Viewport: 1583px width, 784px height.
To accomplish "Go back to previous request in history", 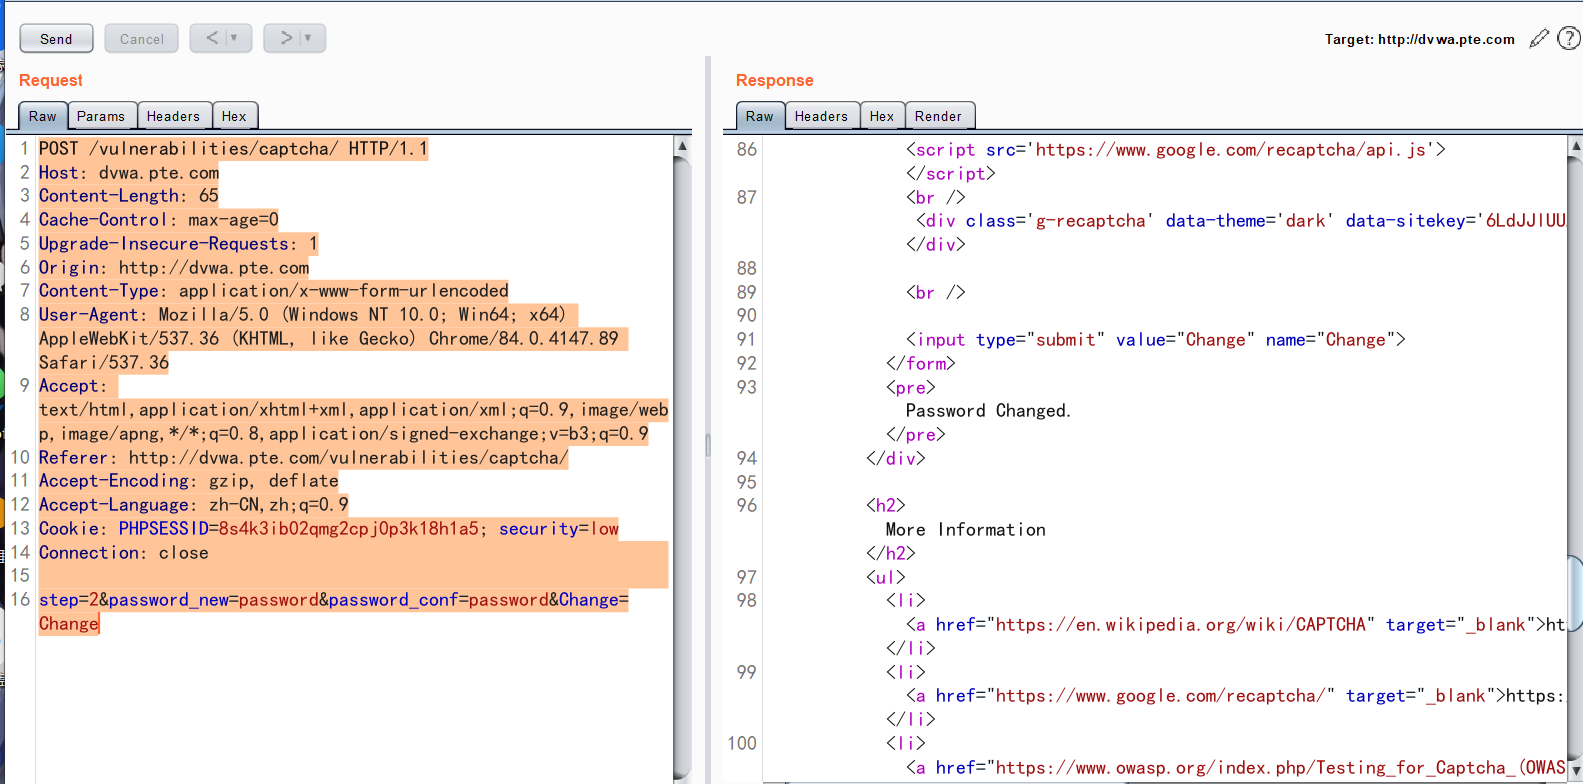I will [x=212, y=38].
